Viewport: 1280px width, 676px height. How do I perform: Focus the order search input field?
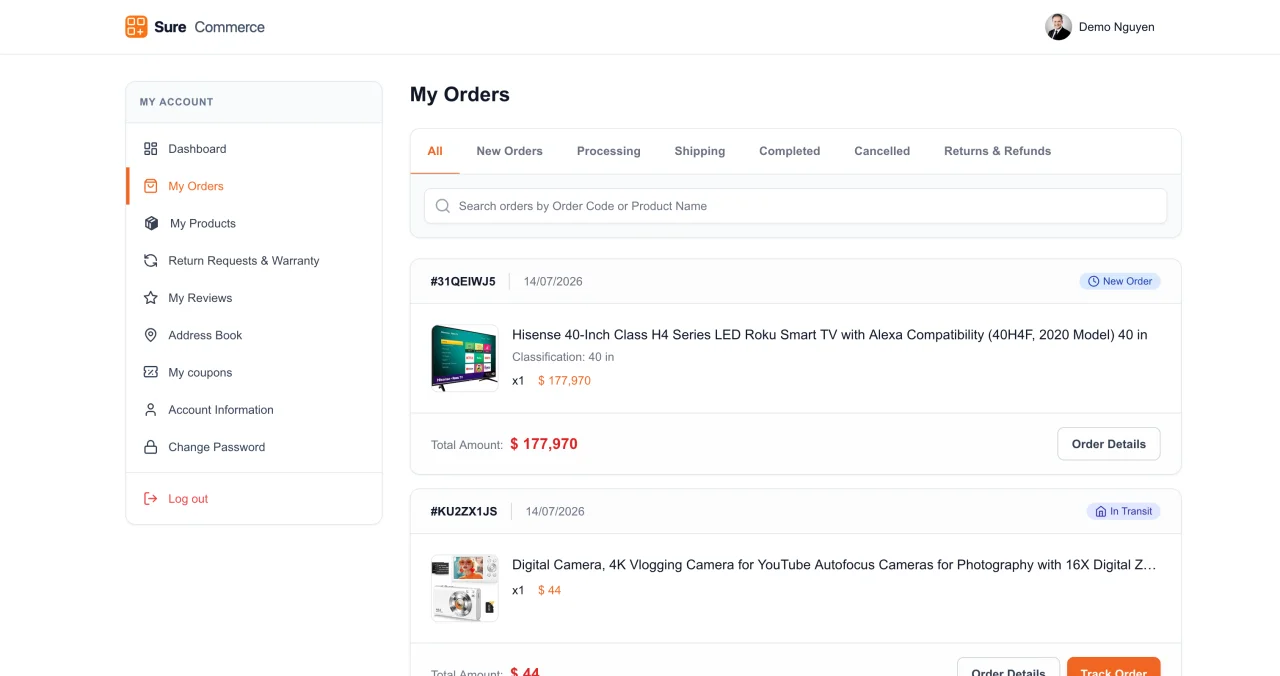tap(796, 206)
